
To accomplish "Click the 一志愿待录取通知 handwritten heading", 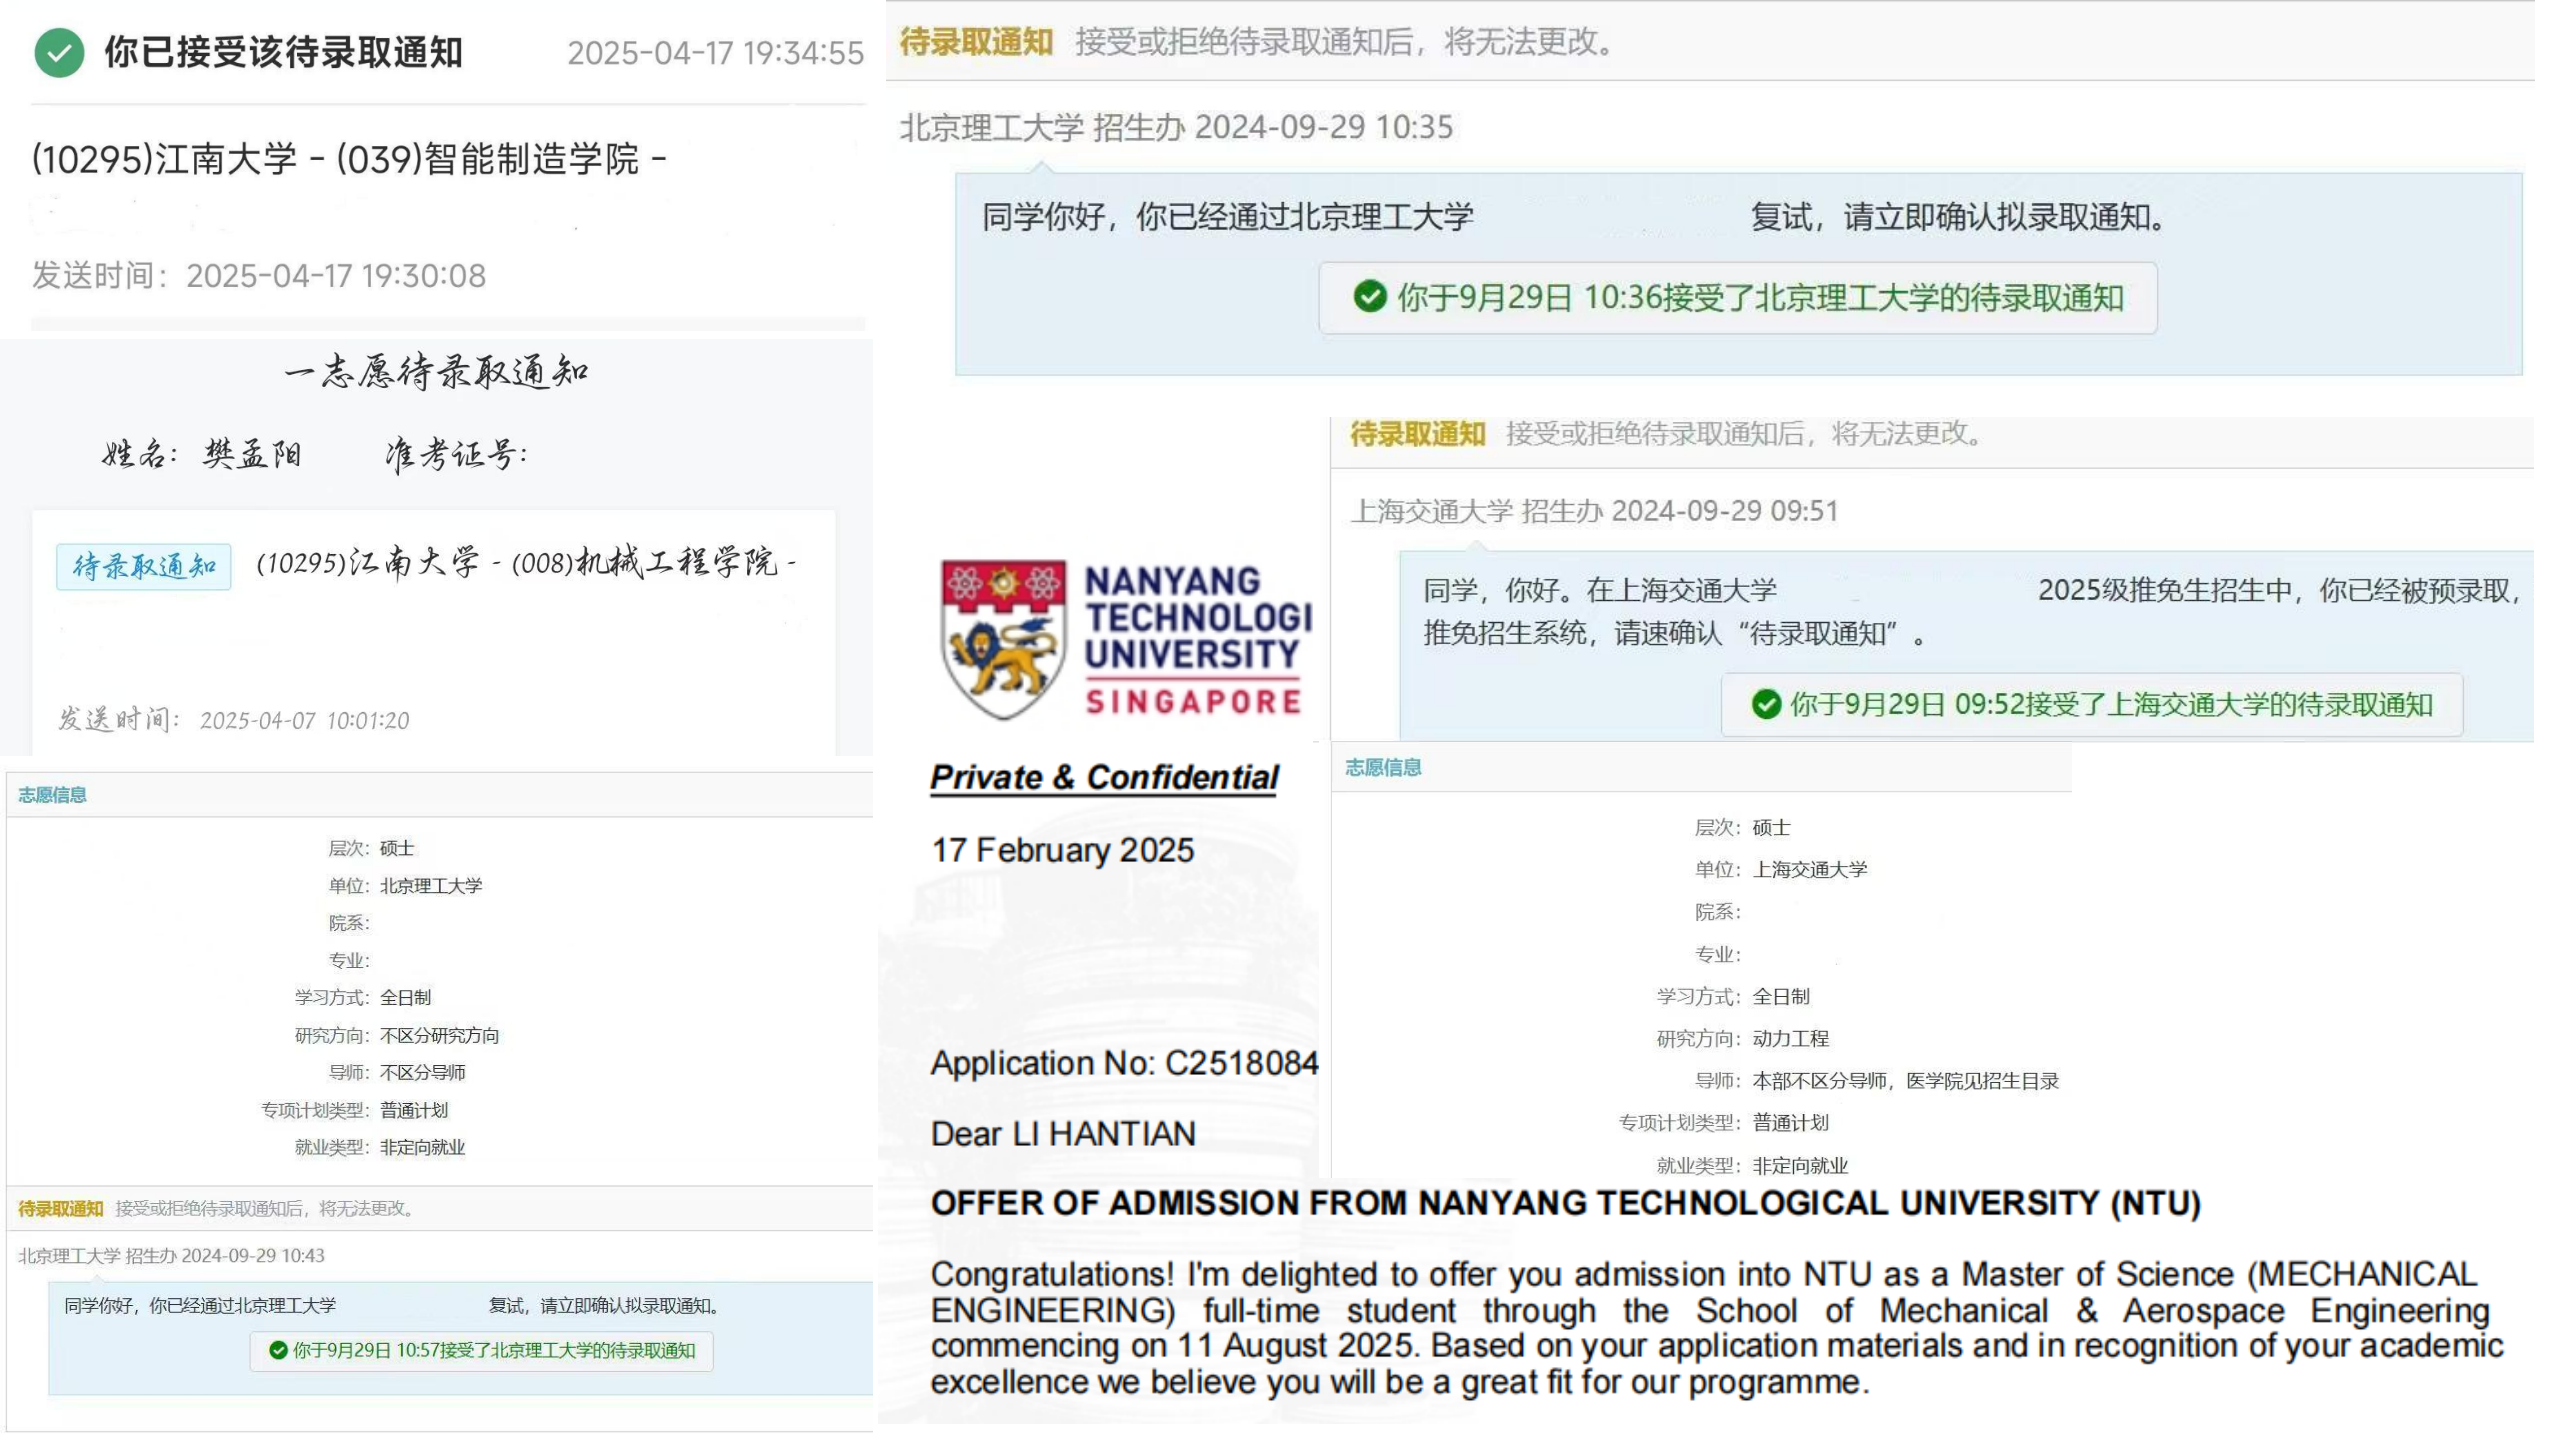I will coord(436,372).
